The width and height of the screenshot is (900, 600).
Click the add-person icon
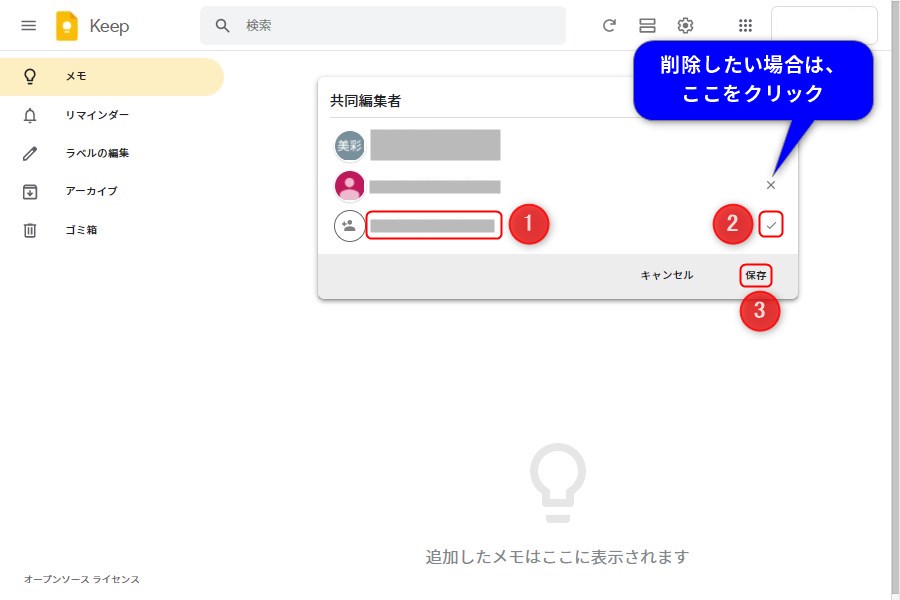pyautogui.click(x=349, y=226)
